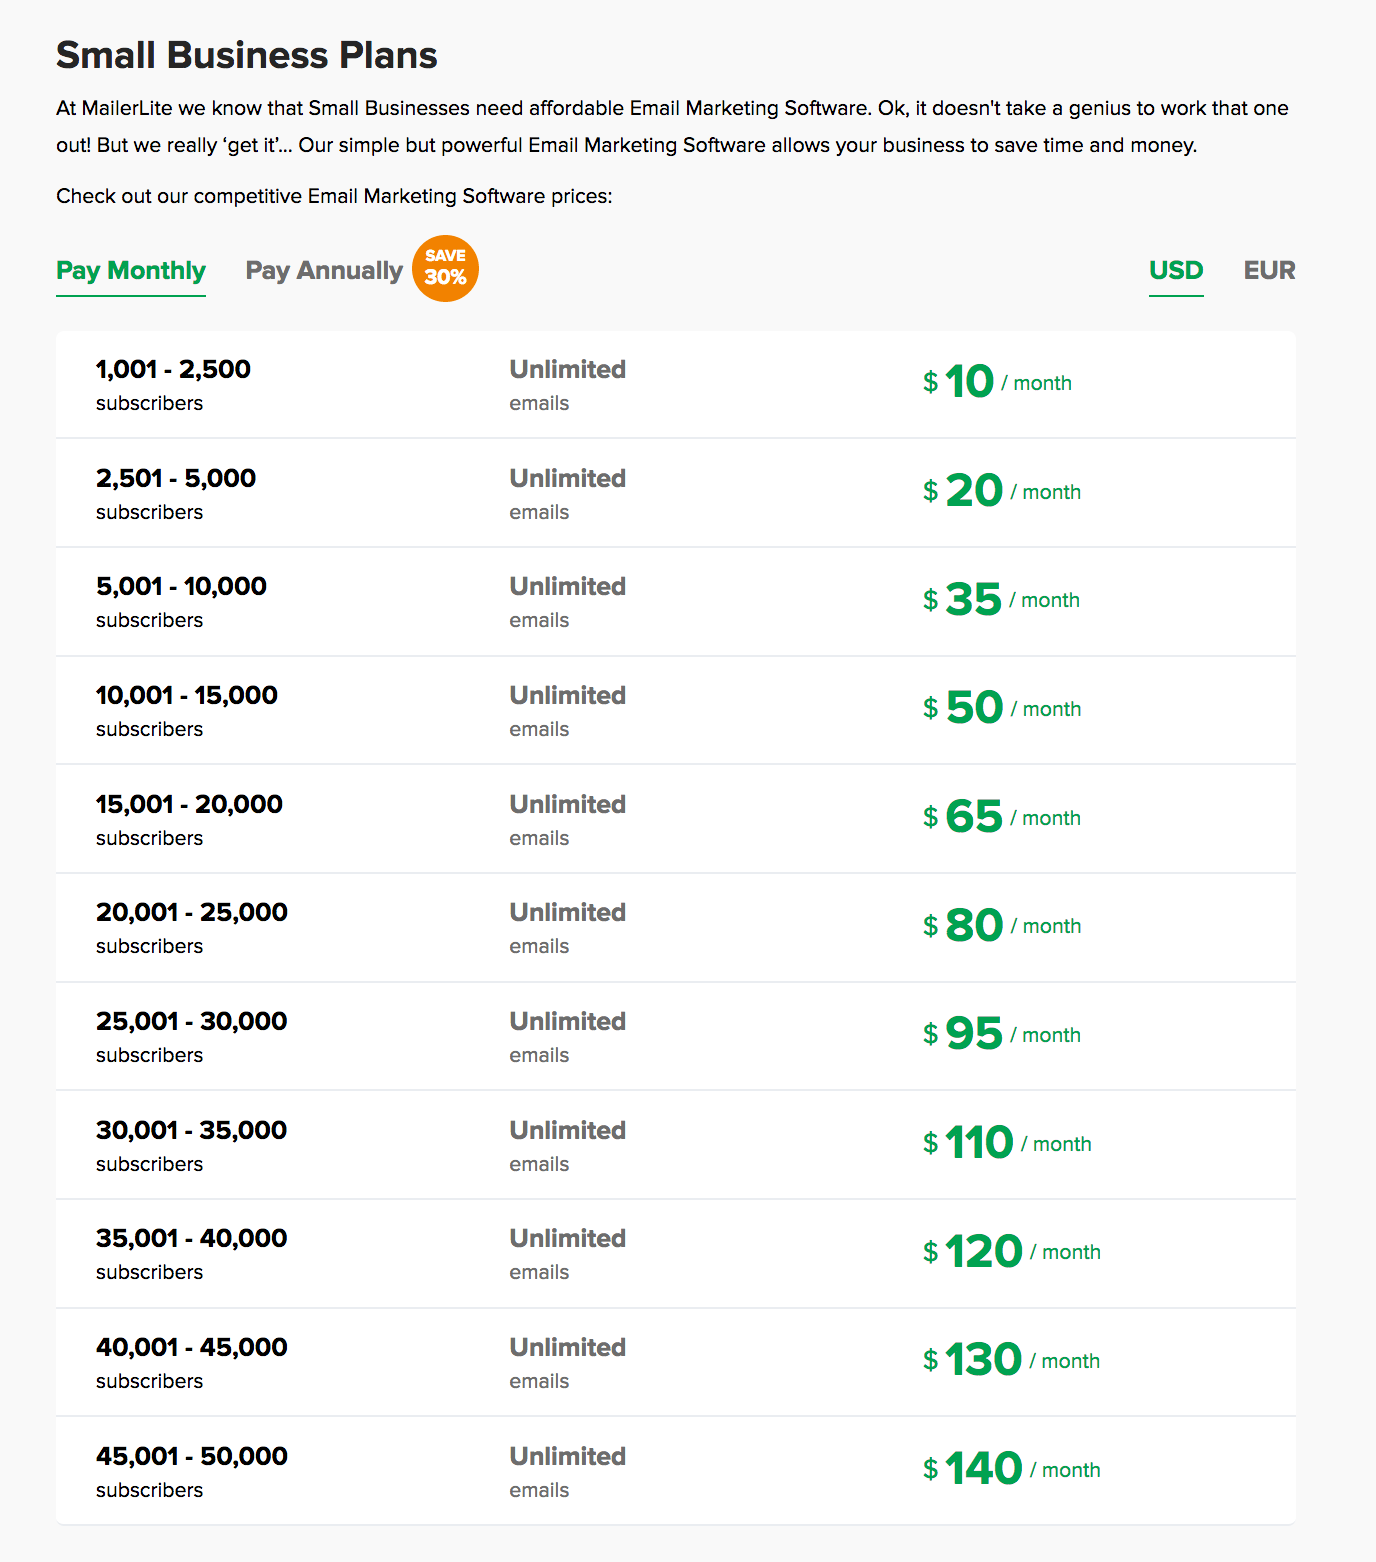
Task: Click Unlimited emails in the $10 row
Action: click(567, 383)
